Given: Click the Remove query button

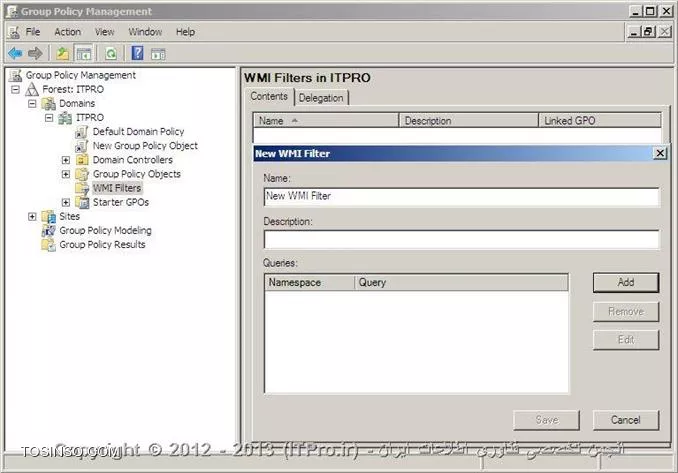Looking at the screenshot, I should [x=626, y=311].
